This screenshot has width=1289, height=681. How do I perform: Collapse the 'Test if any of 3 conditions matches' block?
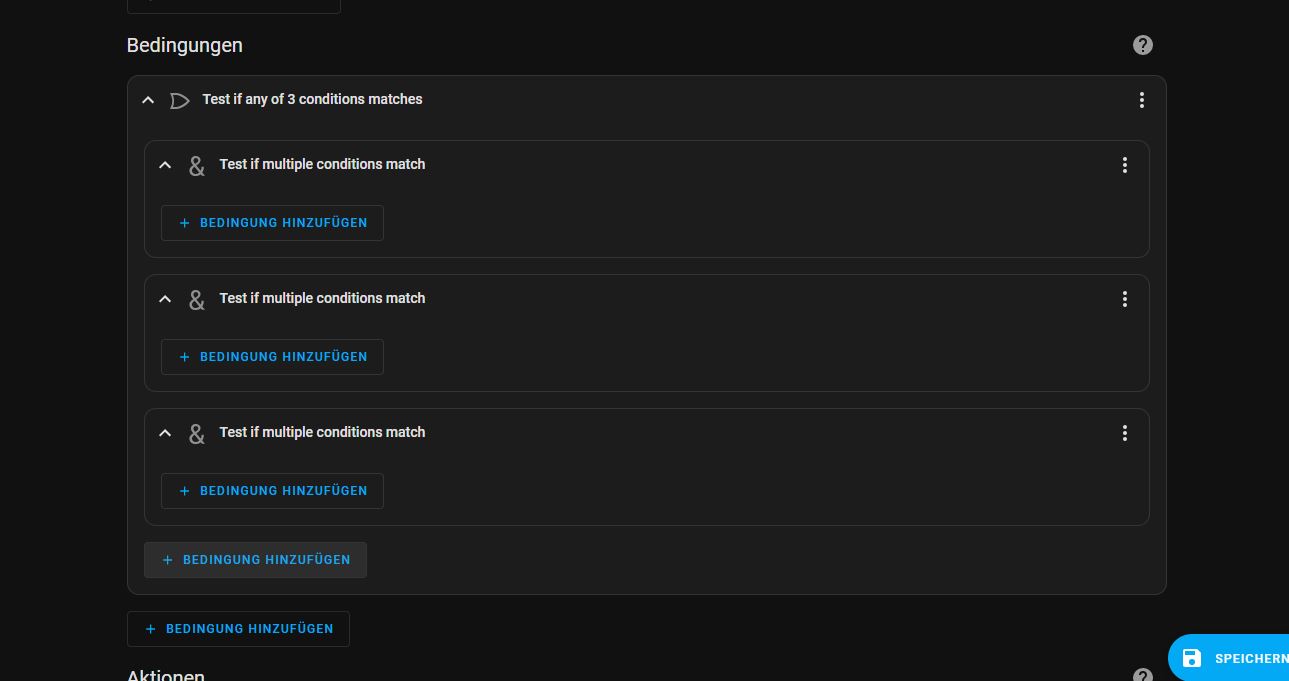[x=148, y=100]
